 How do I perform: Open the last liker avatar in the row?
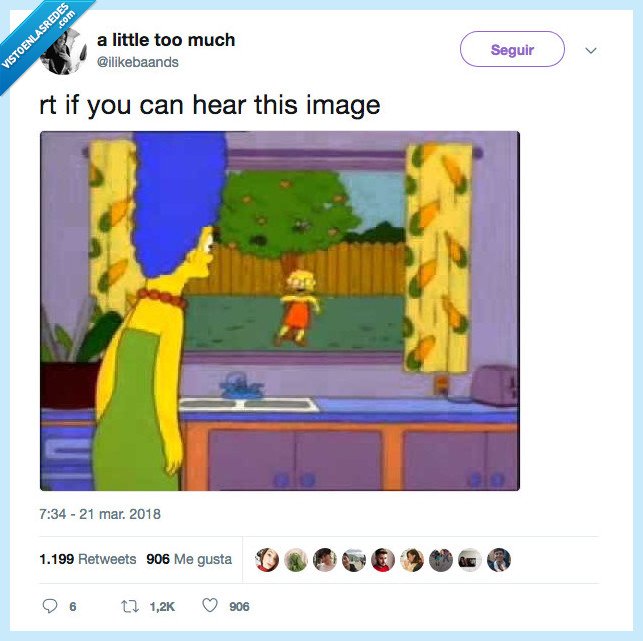pyautogui.click(x=499, y=560)
